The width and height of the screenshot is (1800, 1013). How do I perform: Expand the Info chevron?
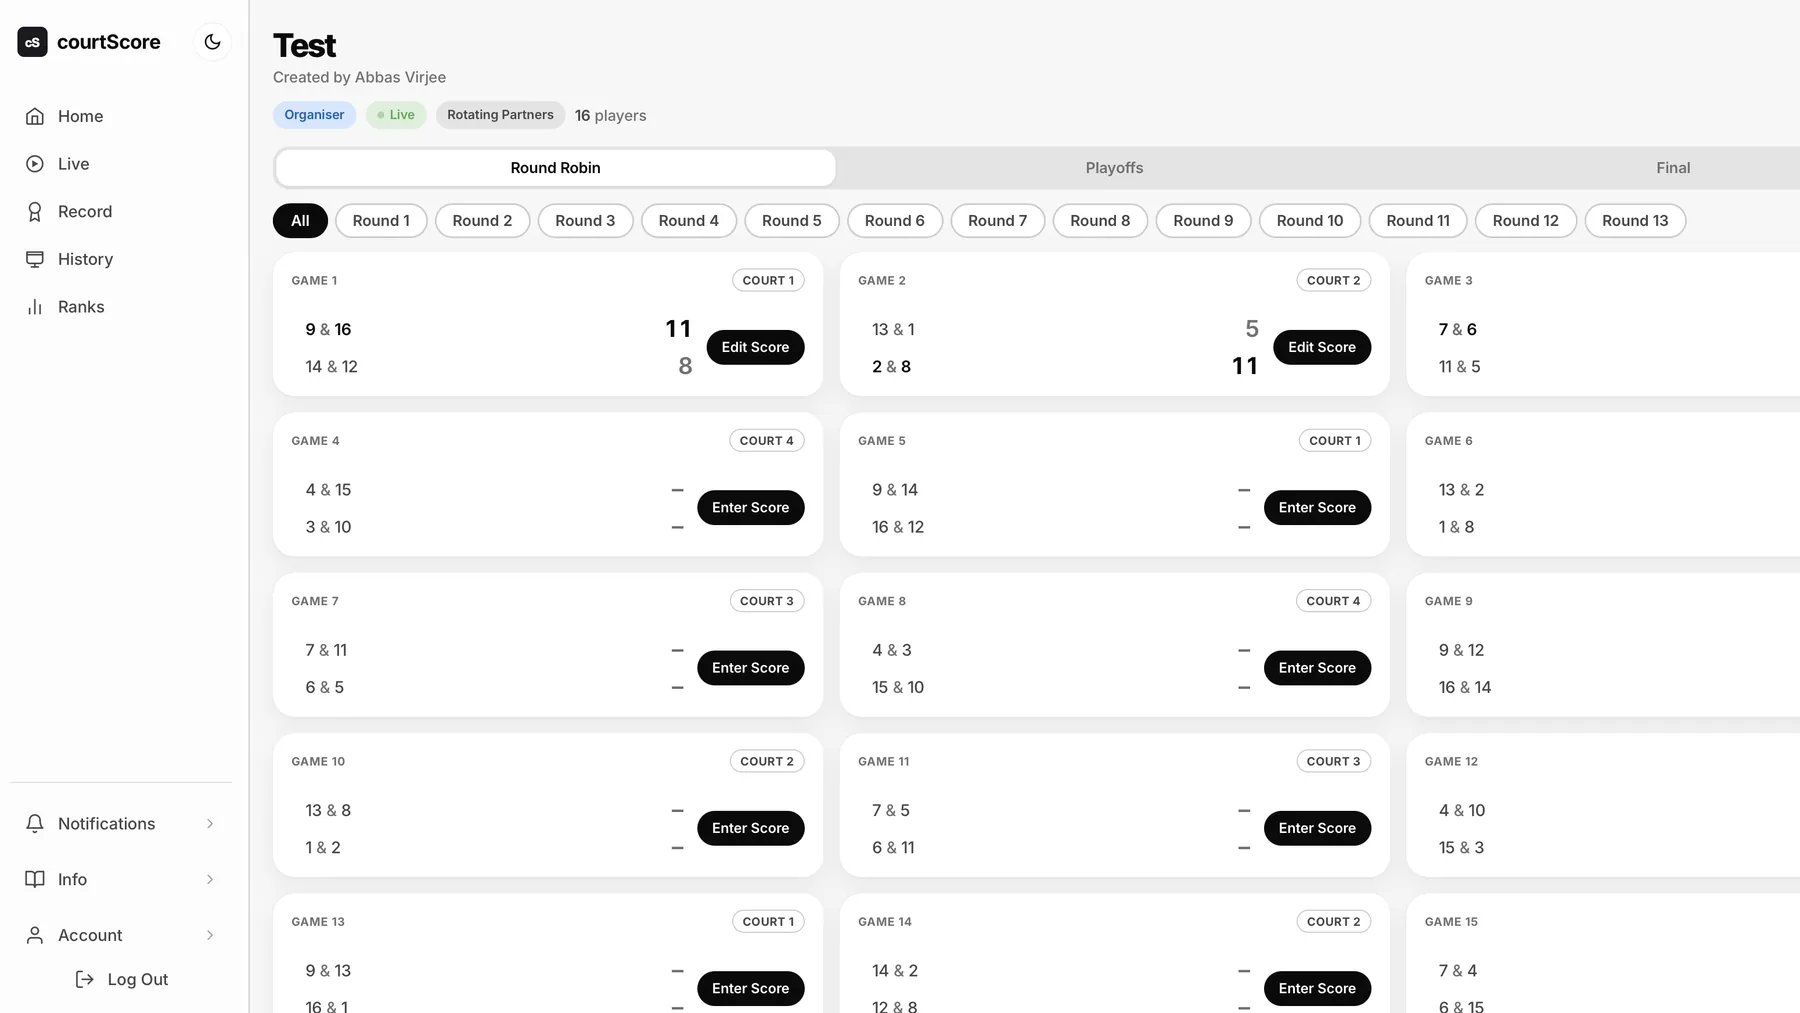[210, 879]
